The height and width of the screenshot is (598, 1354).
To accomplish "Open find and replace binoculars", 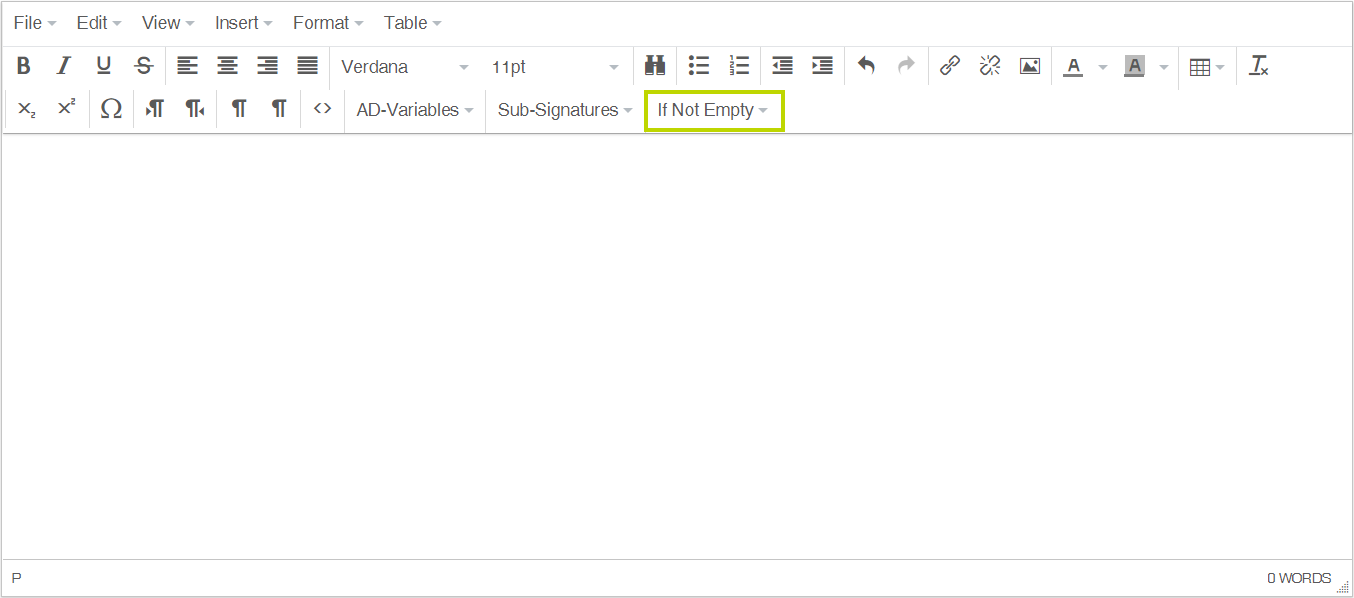I will click(655, 66).
